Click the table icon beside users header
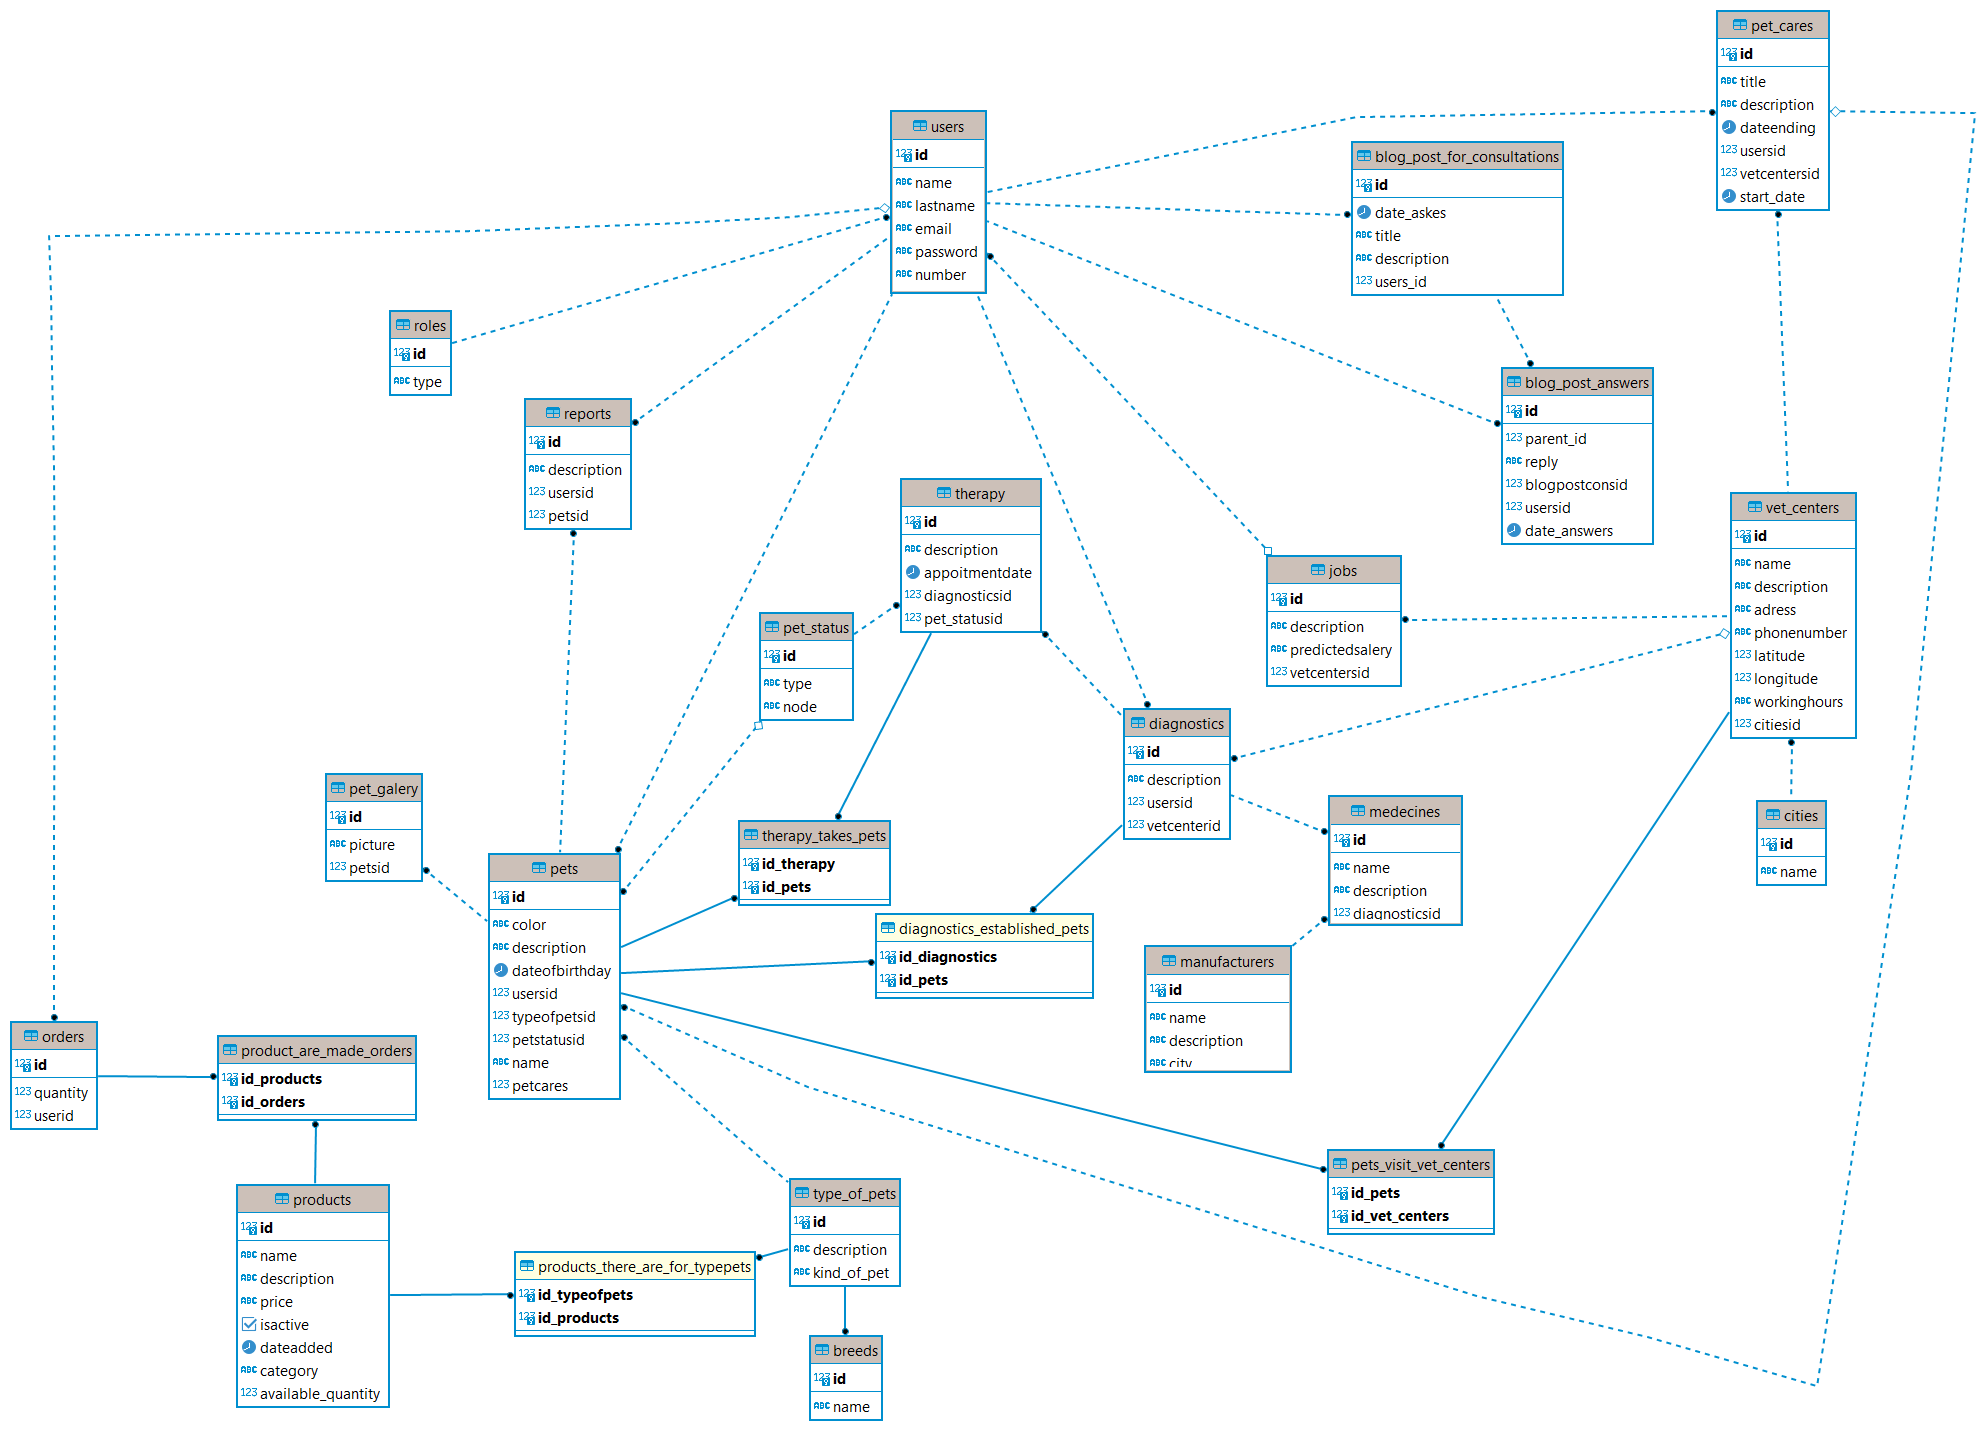The image size is (1987, 1431). tap(919, 127)
